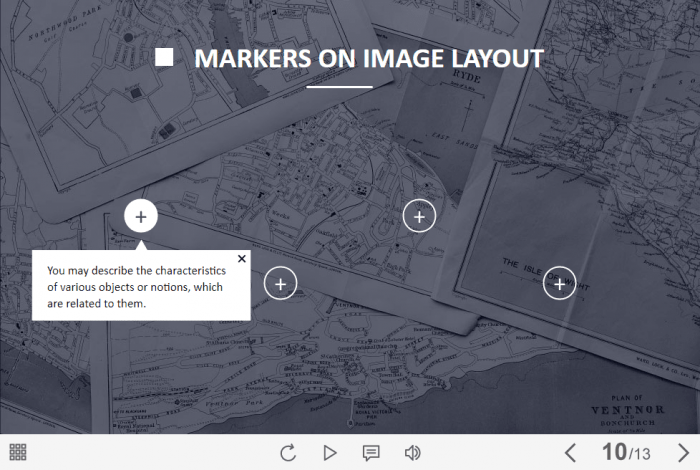Open the transcript speech bubble icon
This screenshot has width=700, height=470.
(x=371, y=453)
